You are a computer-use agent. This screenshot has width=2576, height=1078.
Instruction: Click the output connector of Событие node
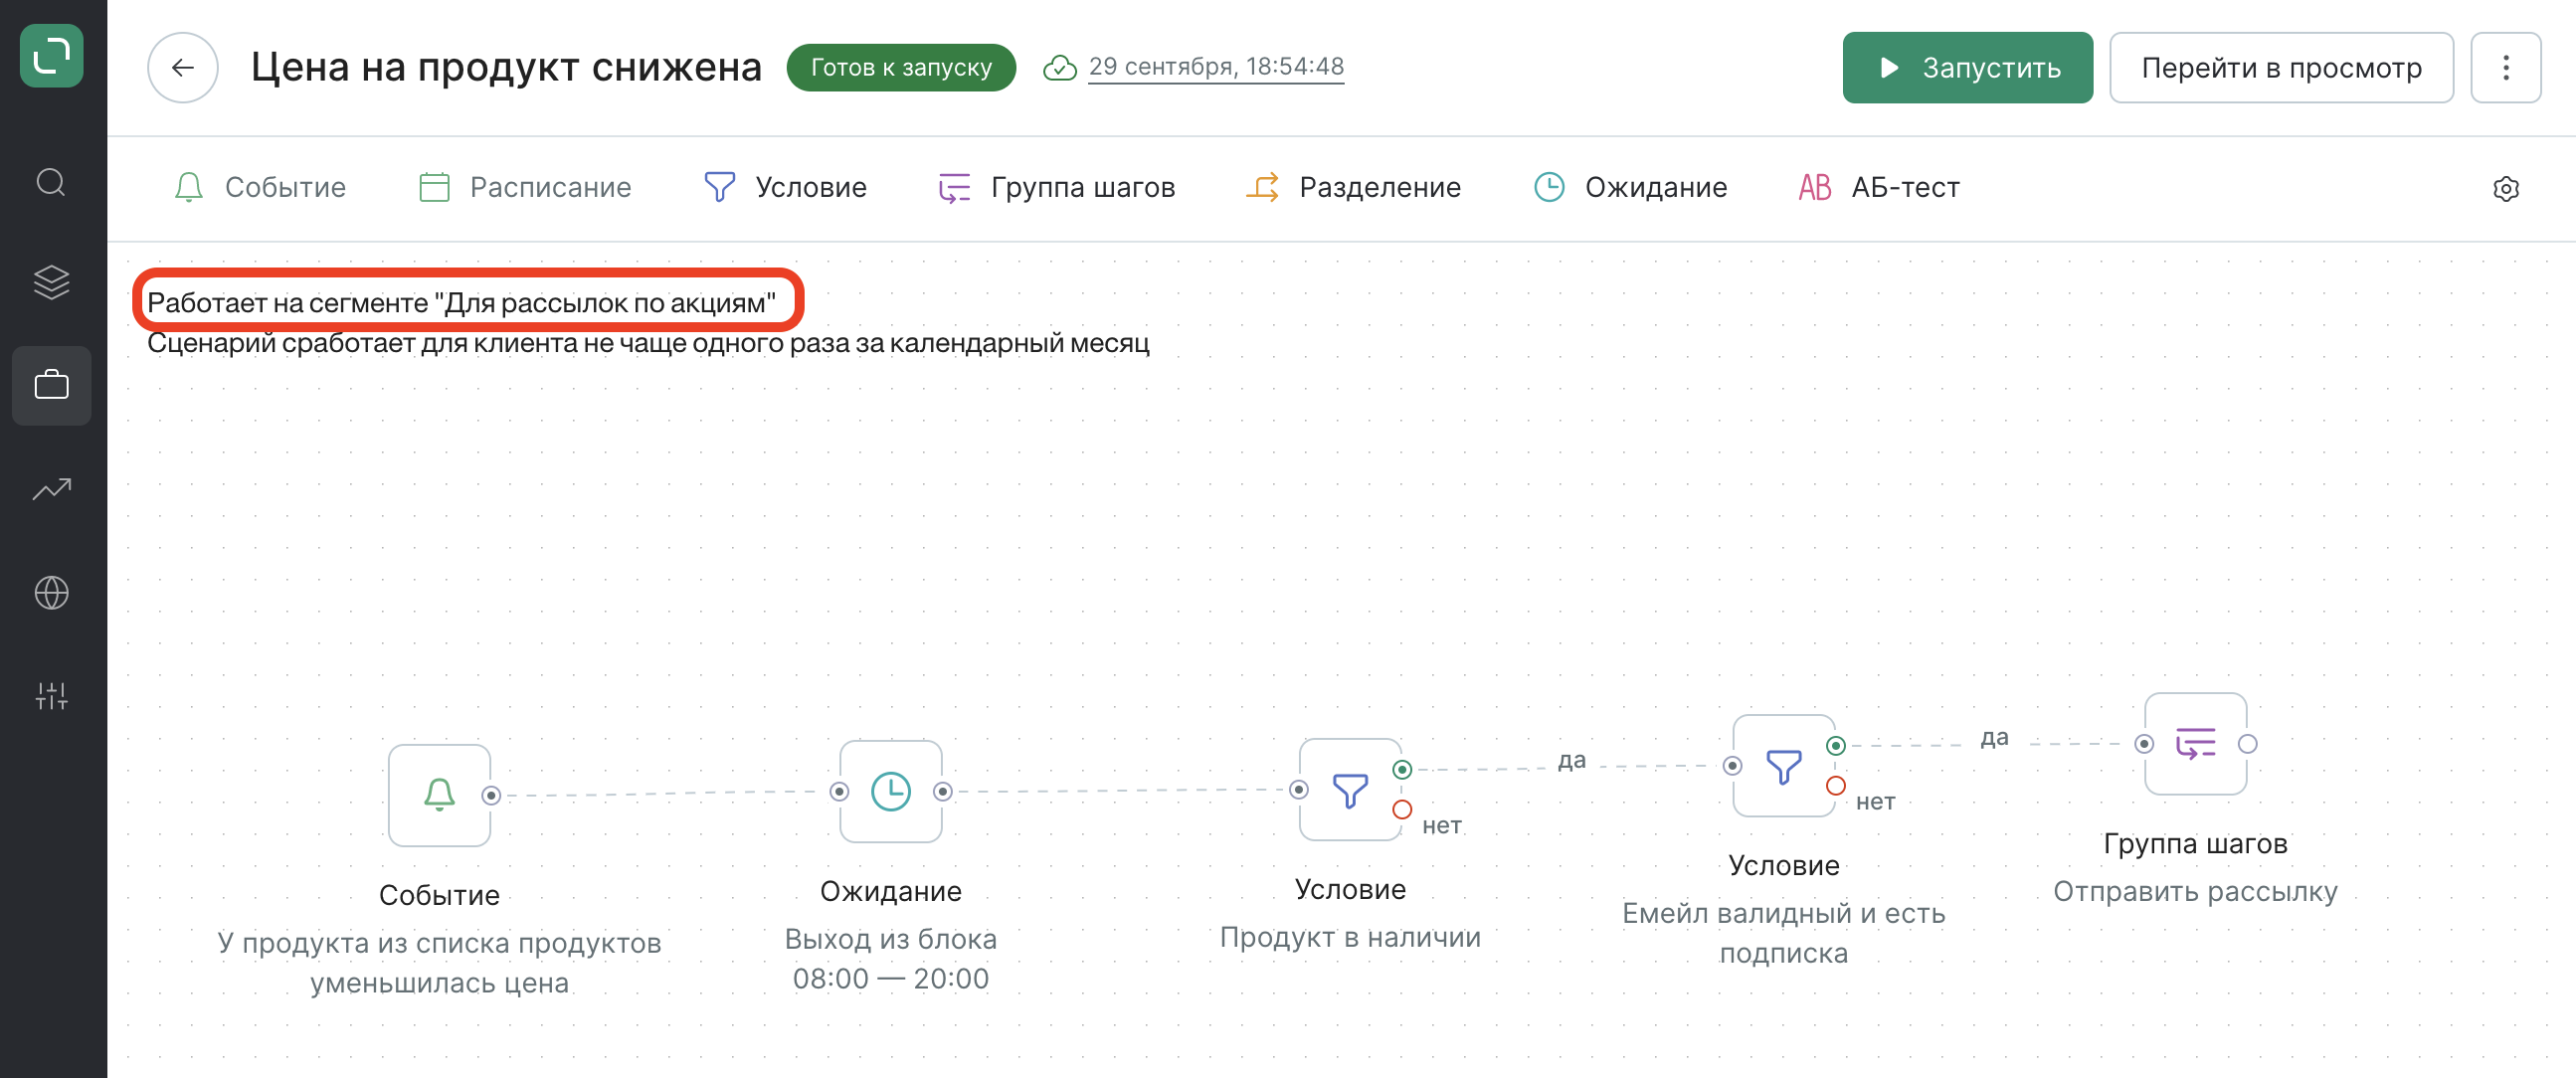click(x=491, y=795)
